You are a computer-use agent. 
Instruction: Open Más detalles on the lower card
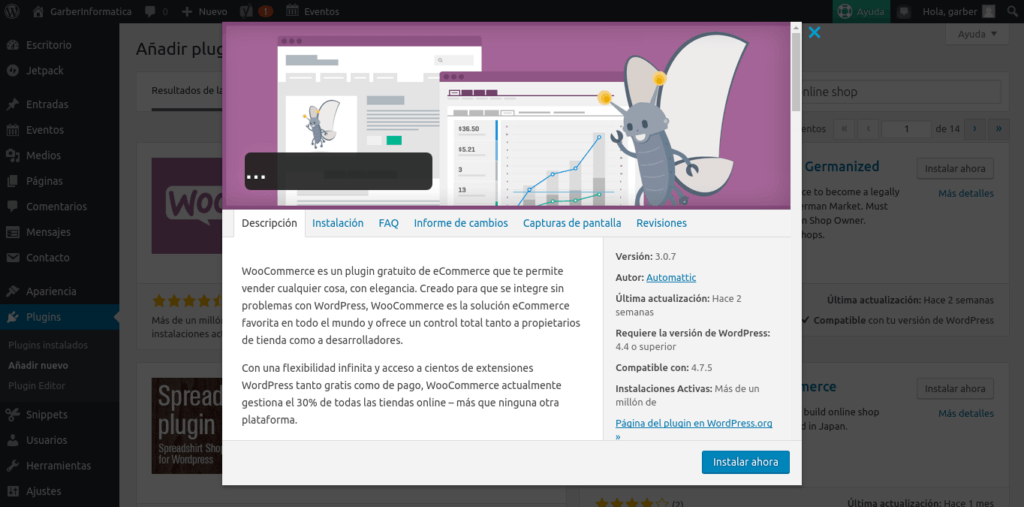tap(966, 414)
